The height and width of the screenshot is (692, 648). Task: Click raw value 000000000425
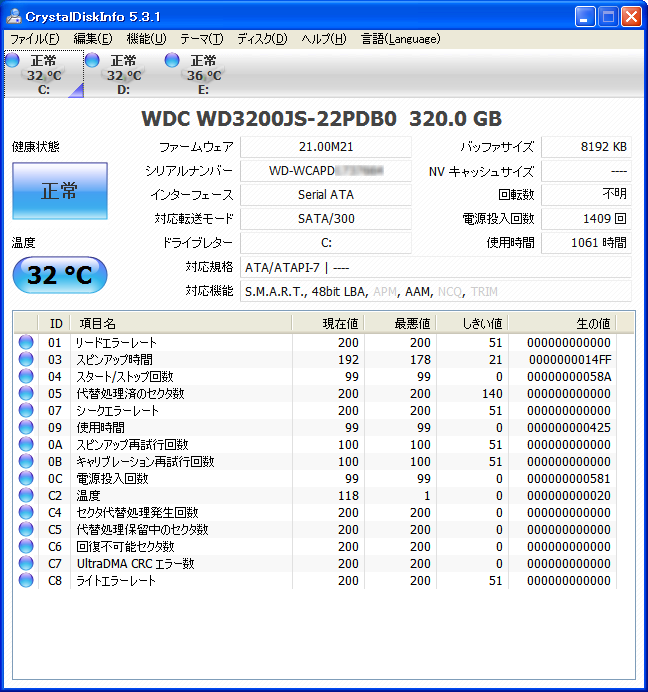pyautogui.click(x=569, y=428)
